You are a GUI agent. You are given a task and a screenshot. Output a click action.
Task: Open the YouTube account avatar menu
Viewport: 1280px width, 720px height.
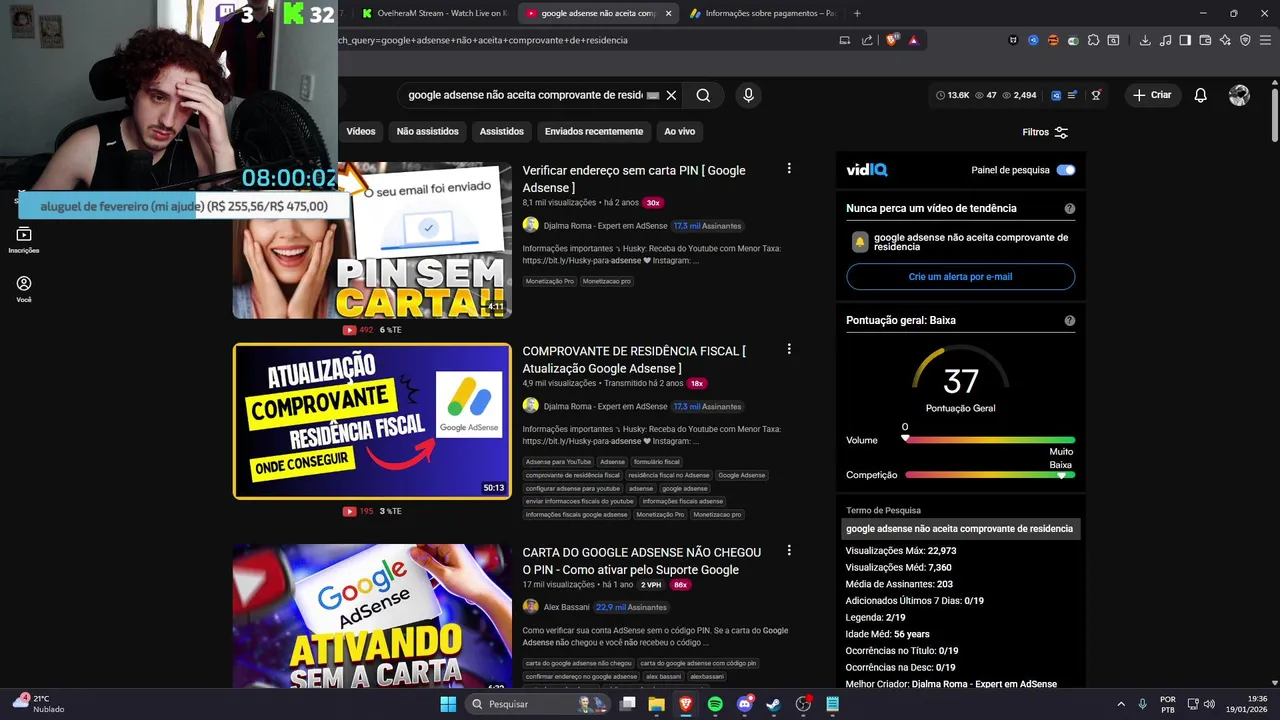pos(1239,95)
